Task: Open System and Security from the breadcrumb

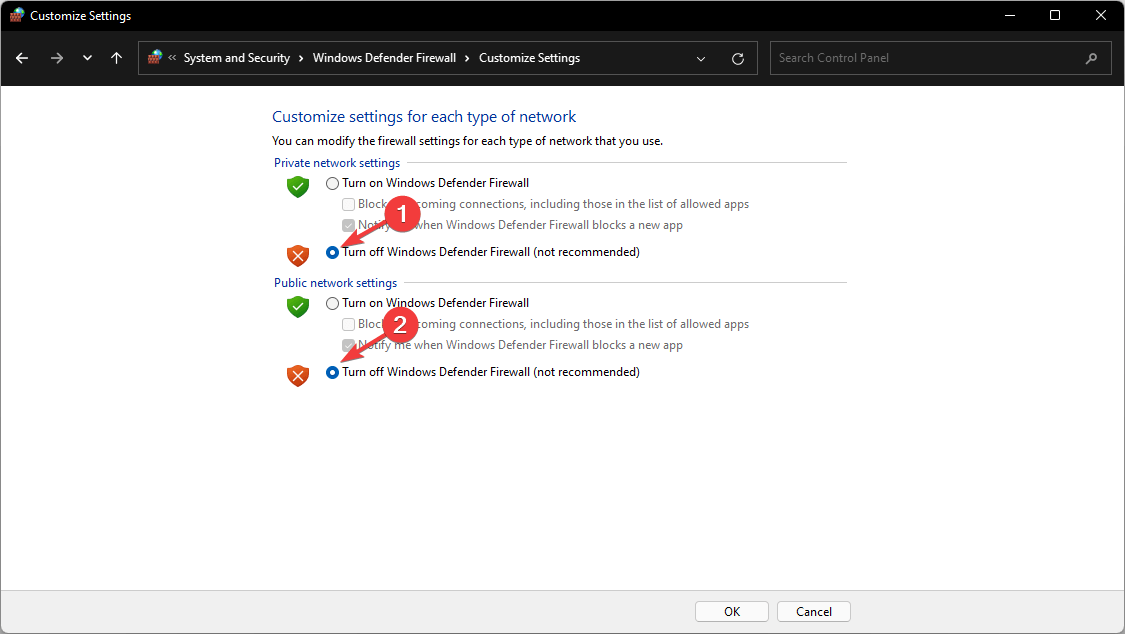Action: 237,57
